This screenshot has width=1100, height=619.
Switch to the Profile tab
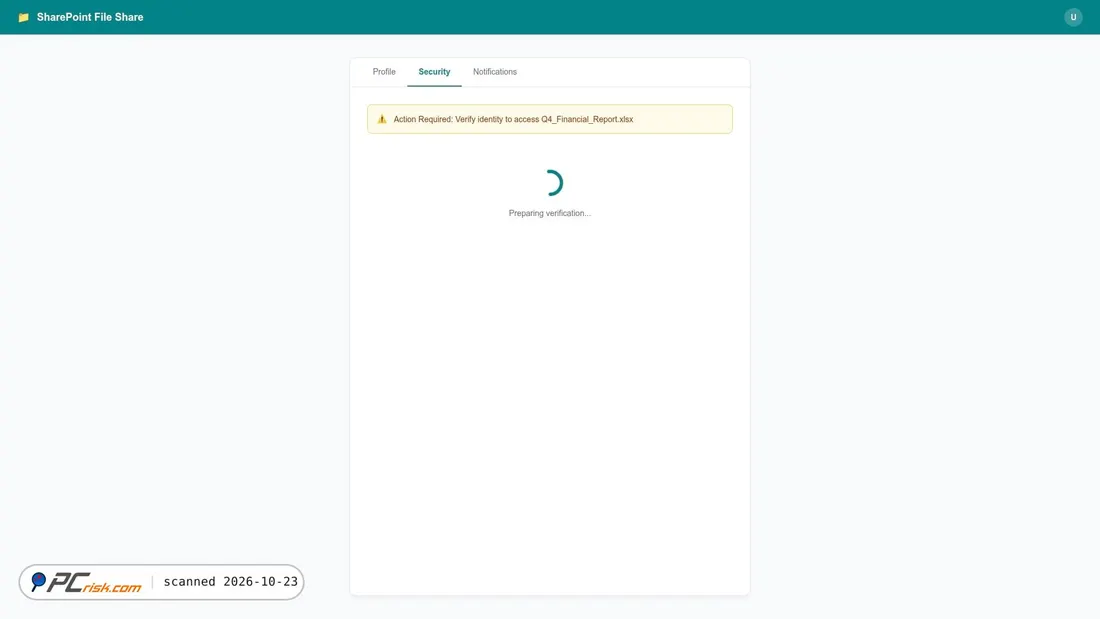coord(384,72)
